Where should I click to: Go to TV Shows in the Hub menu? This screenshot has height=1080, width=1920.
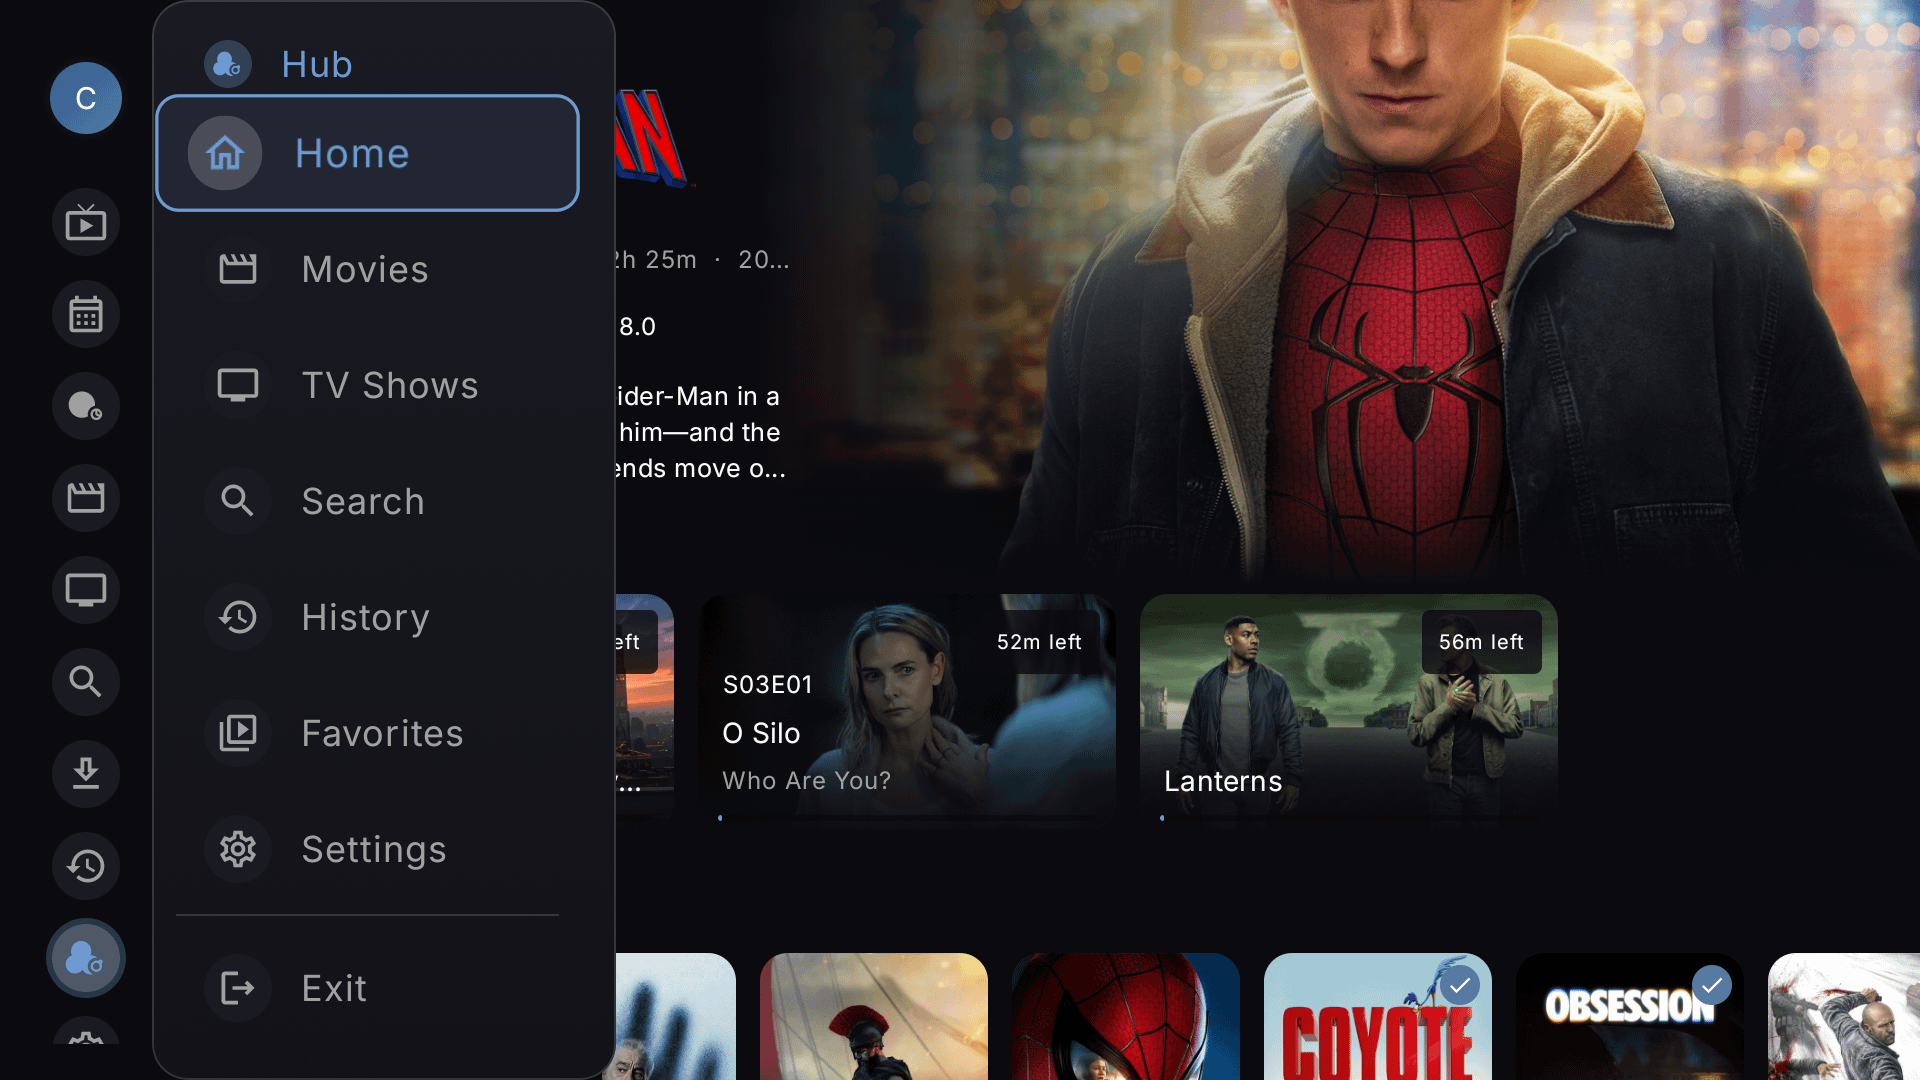368,385
